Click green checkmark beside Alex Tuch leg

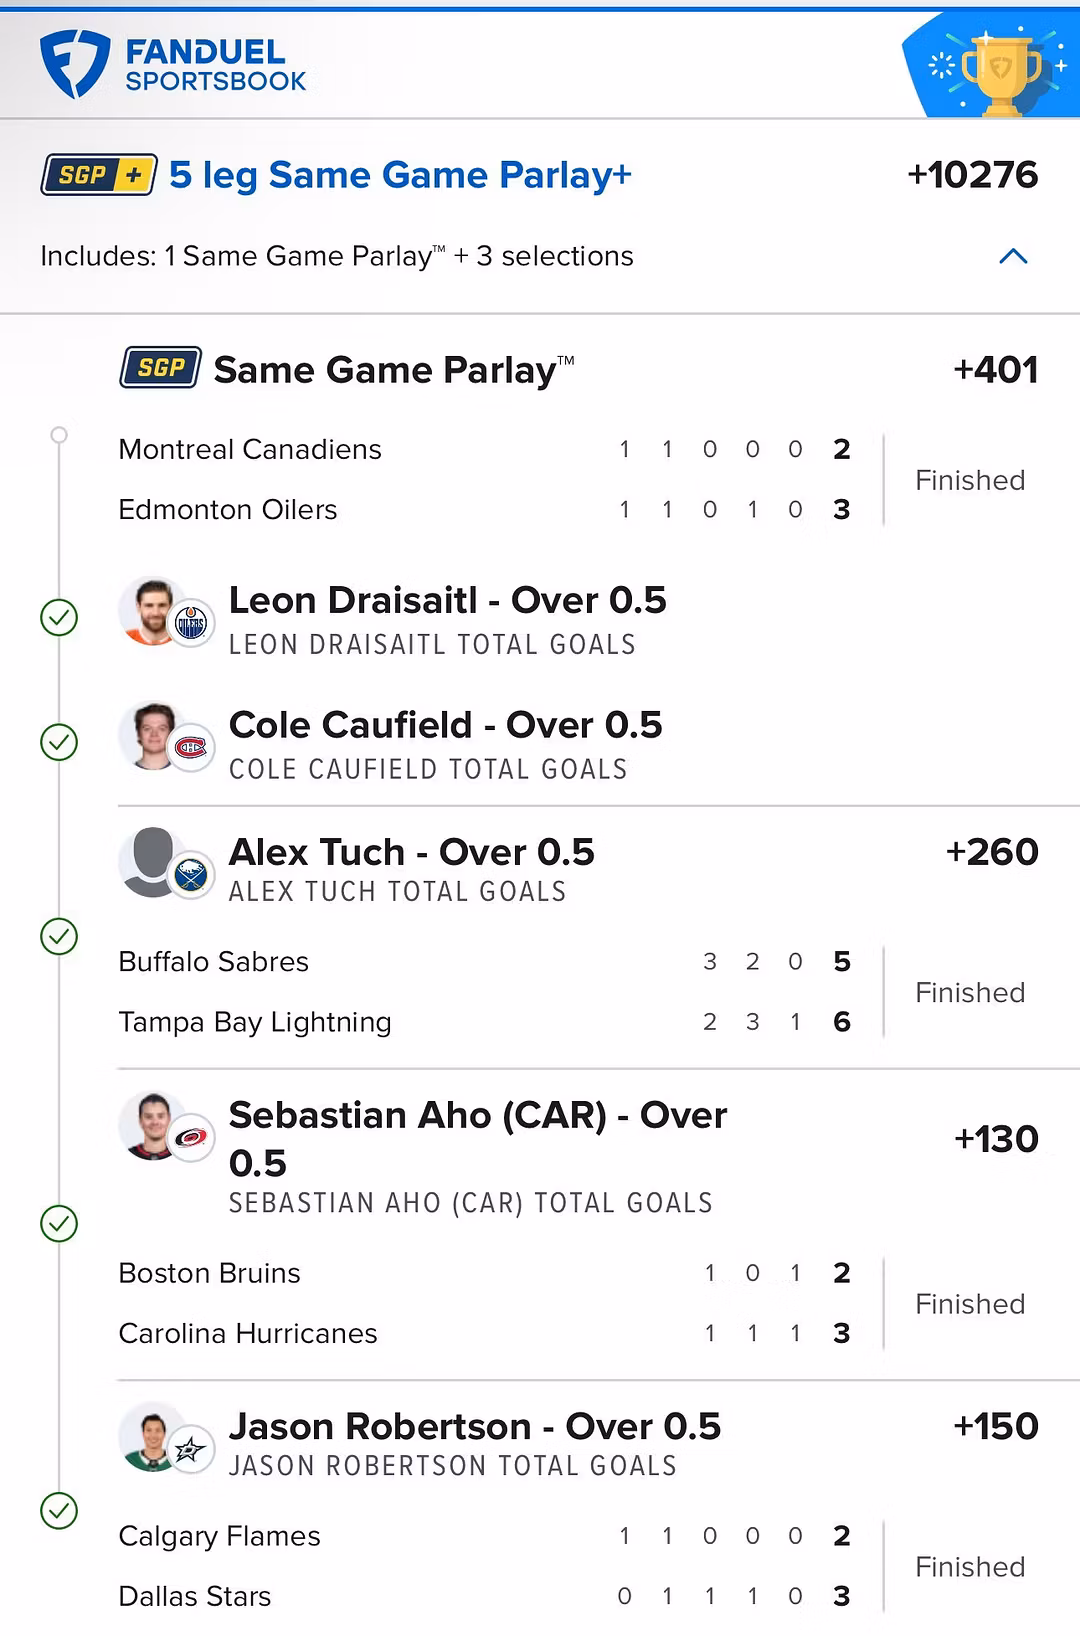tap(59, 936)
